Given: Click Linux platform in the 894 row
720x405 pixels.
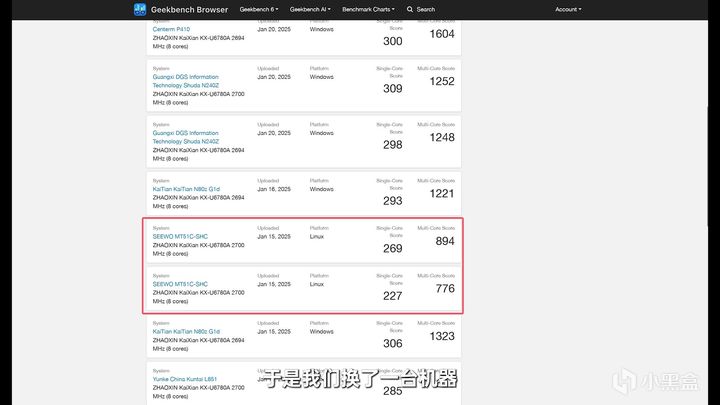Looking at the screenshot, I should click(316, 236).
